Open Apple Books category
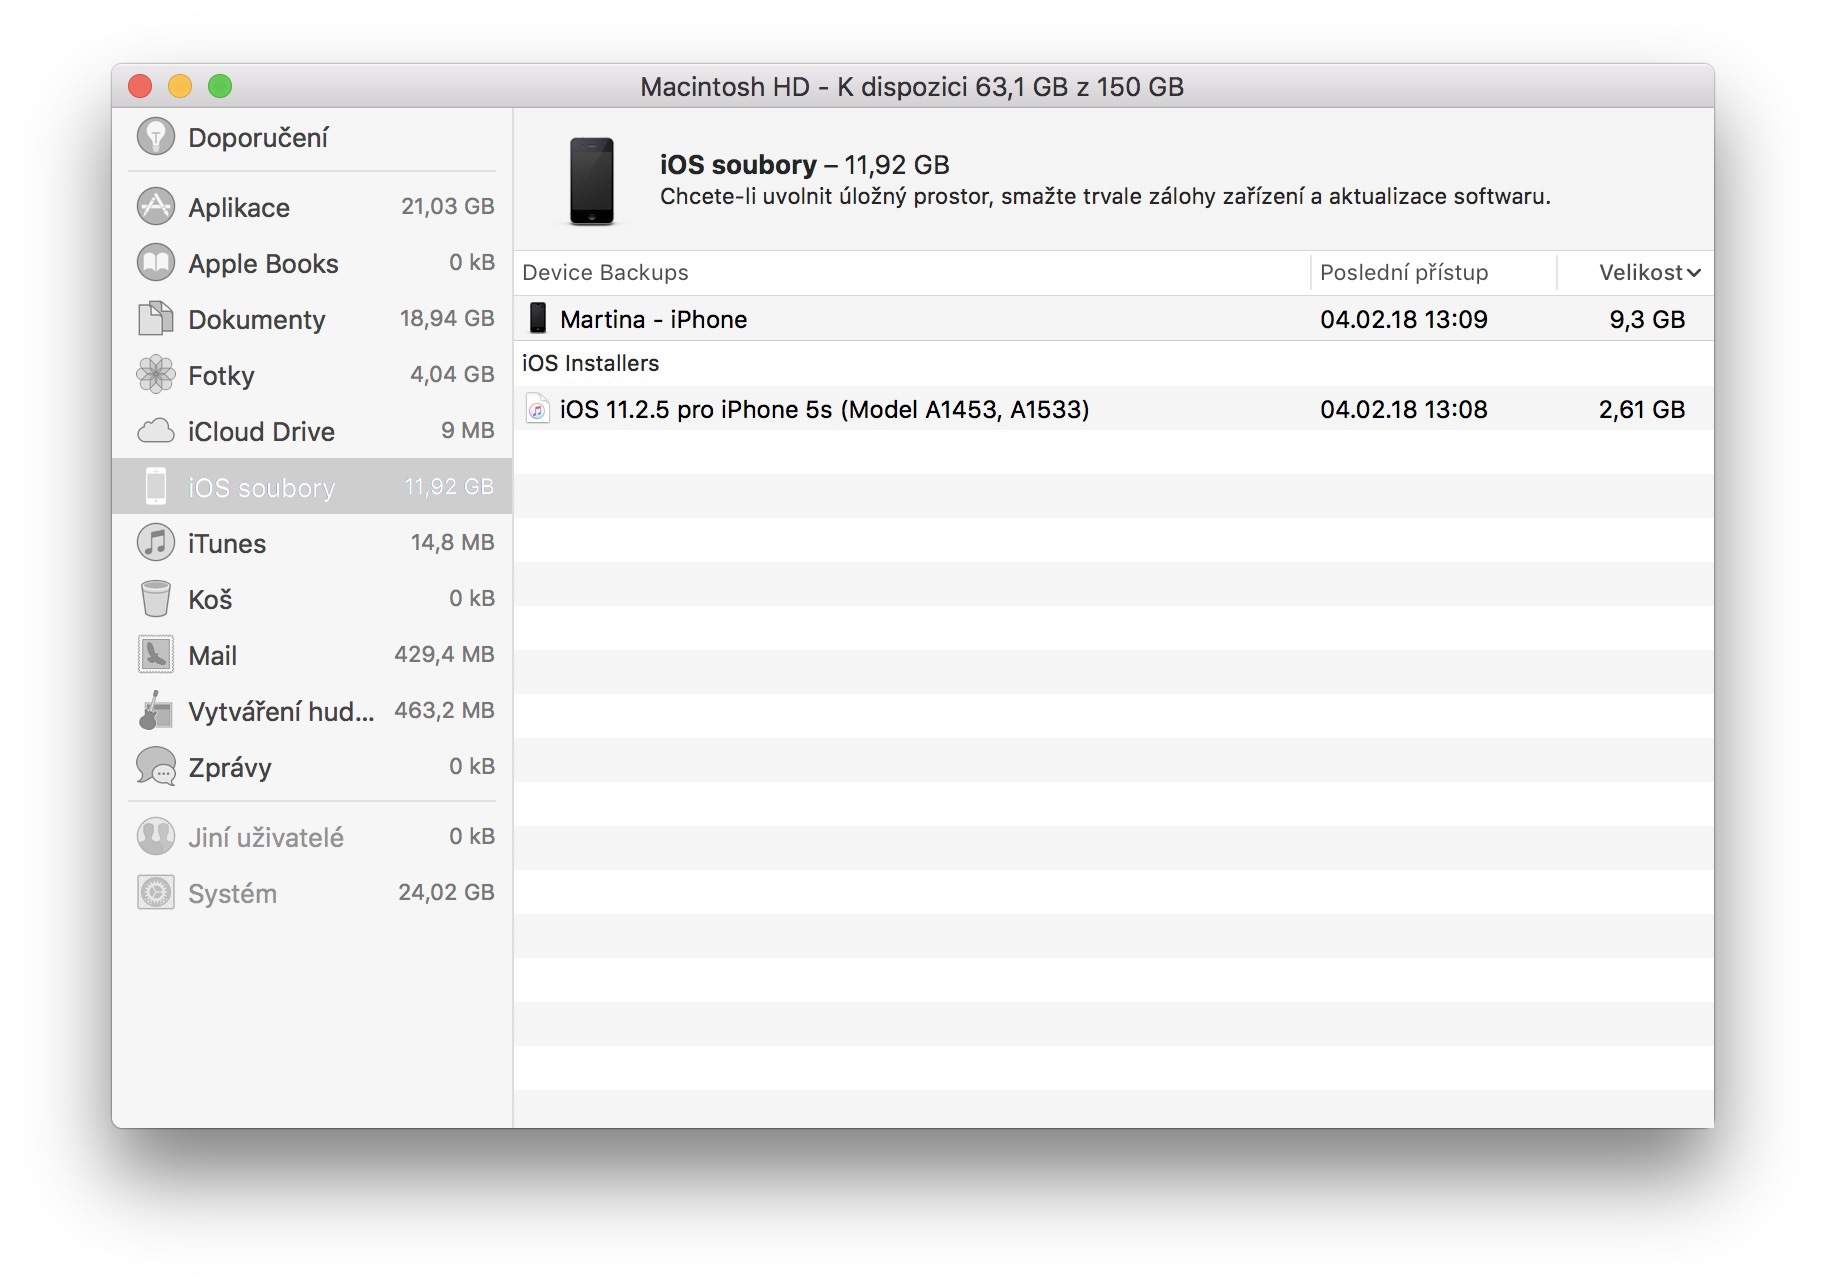This screenshot has width=1826, height=1288. pos(312,262)
